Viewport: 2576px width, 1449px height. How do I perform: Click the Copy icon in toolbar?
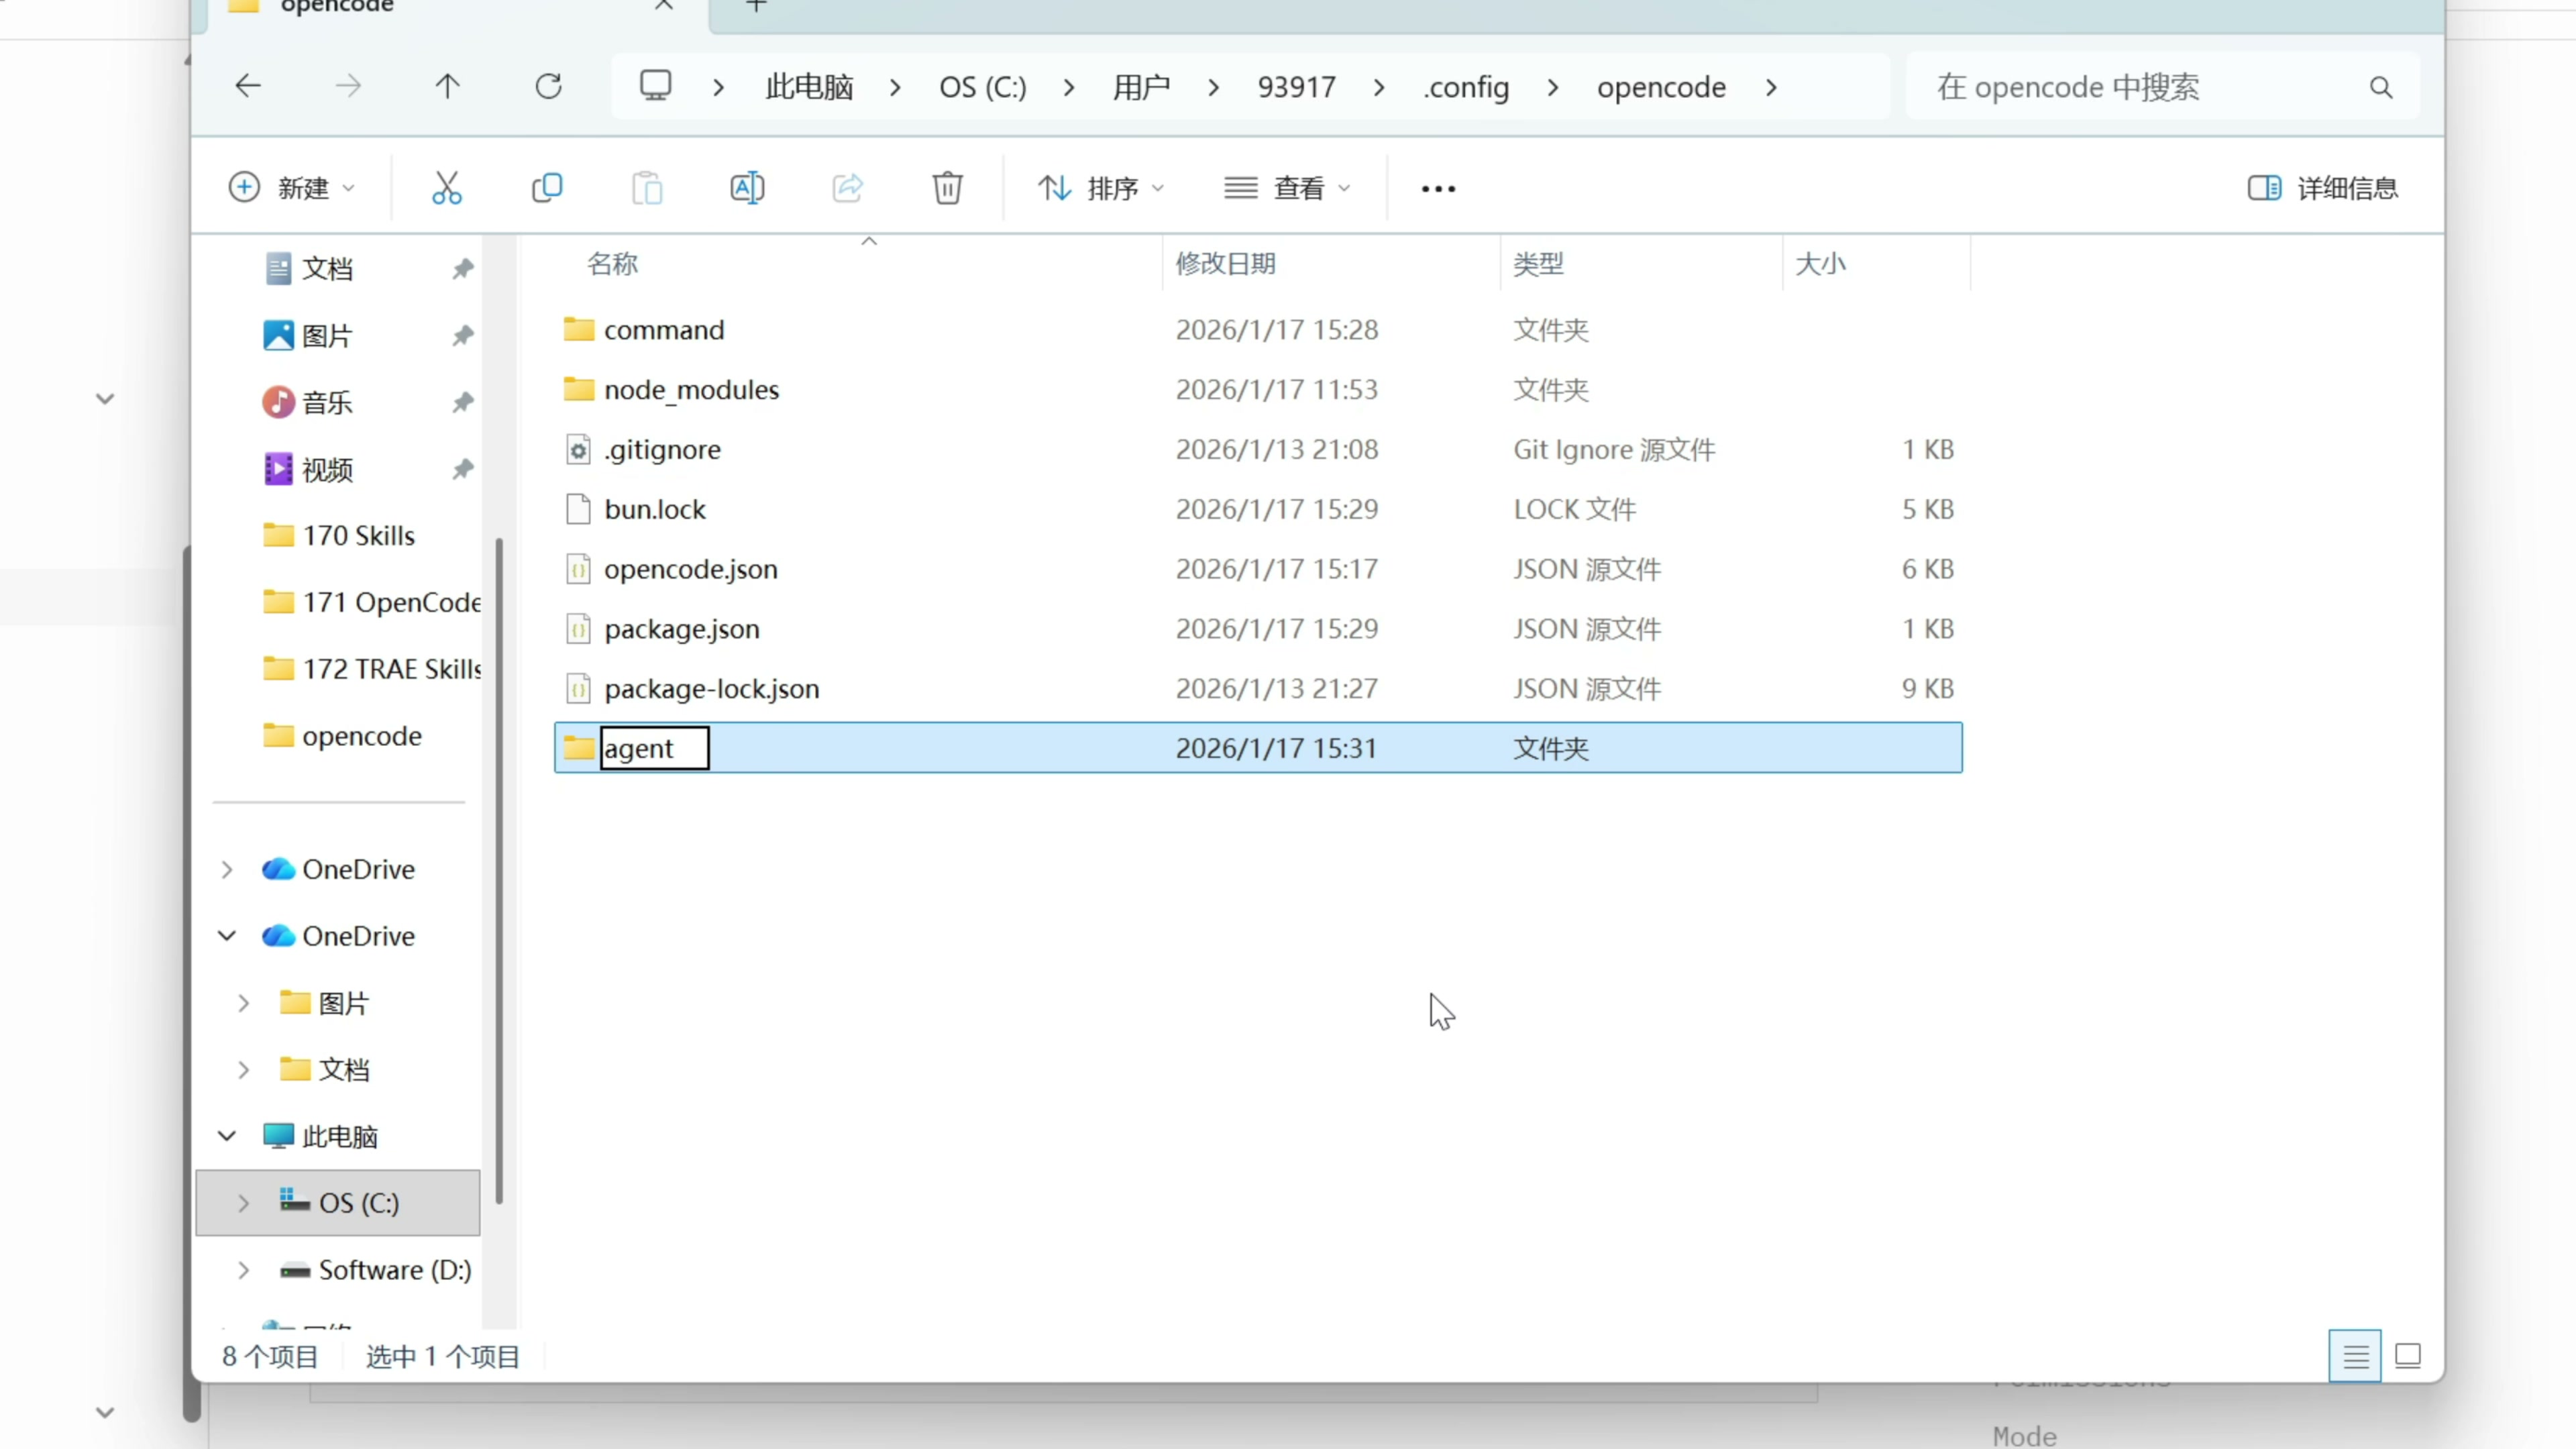point(547,188)
